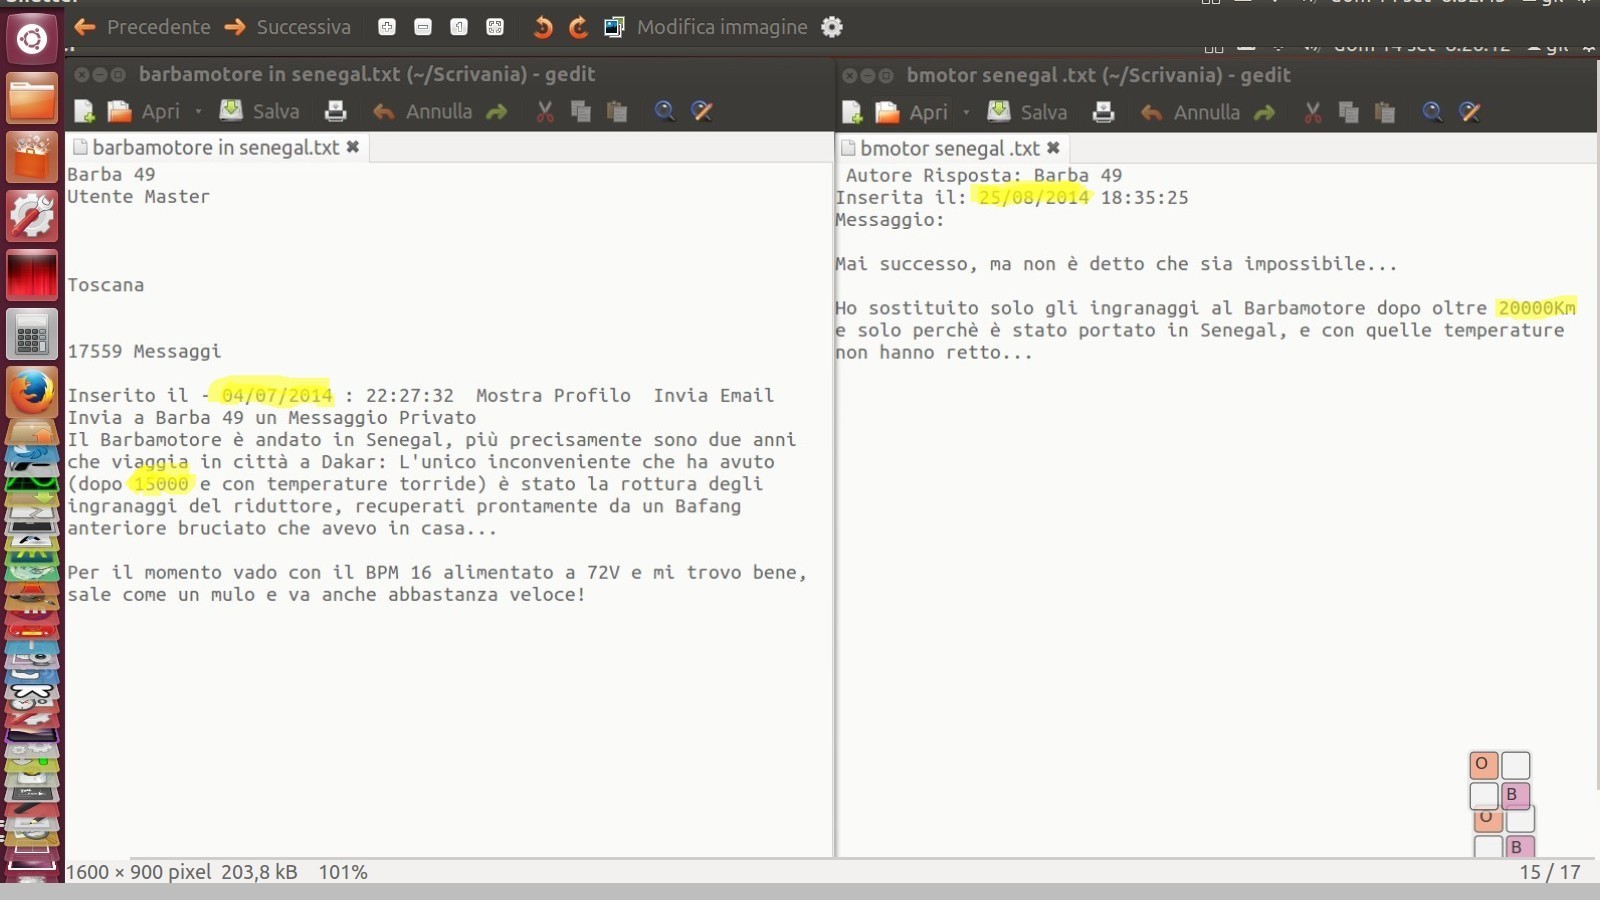Click highlighted value 15000
This screenshot has width=1600, height=900.
pos(161,483)
